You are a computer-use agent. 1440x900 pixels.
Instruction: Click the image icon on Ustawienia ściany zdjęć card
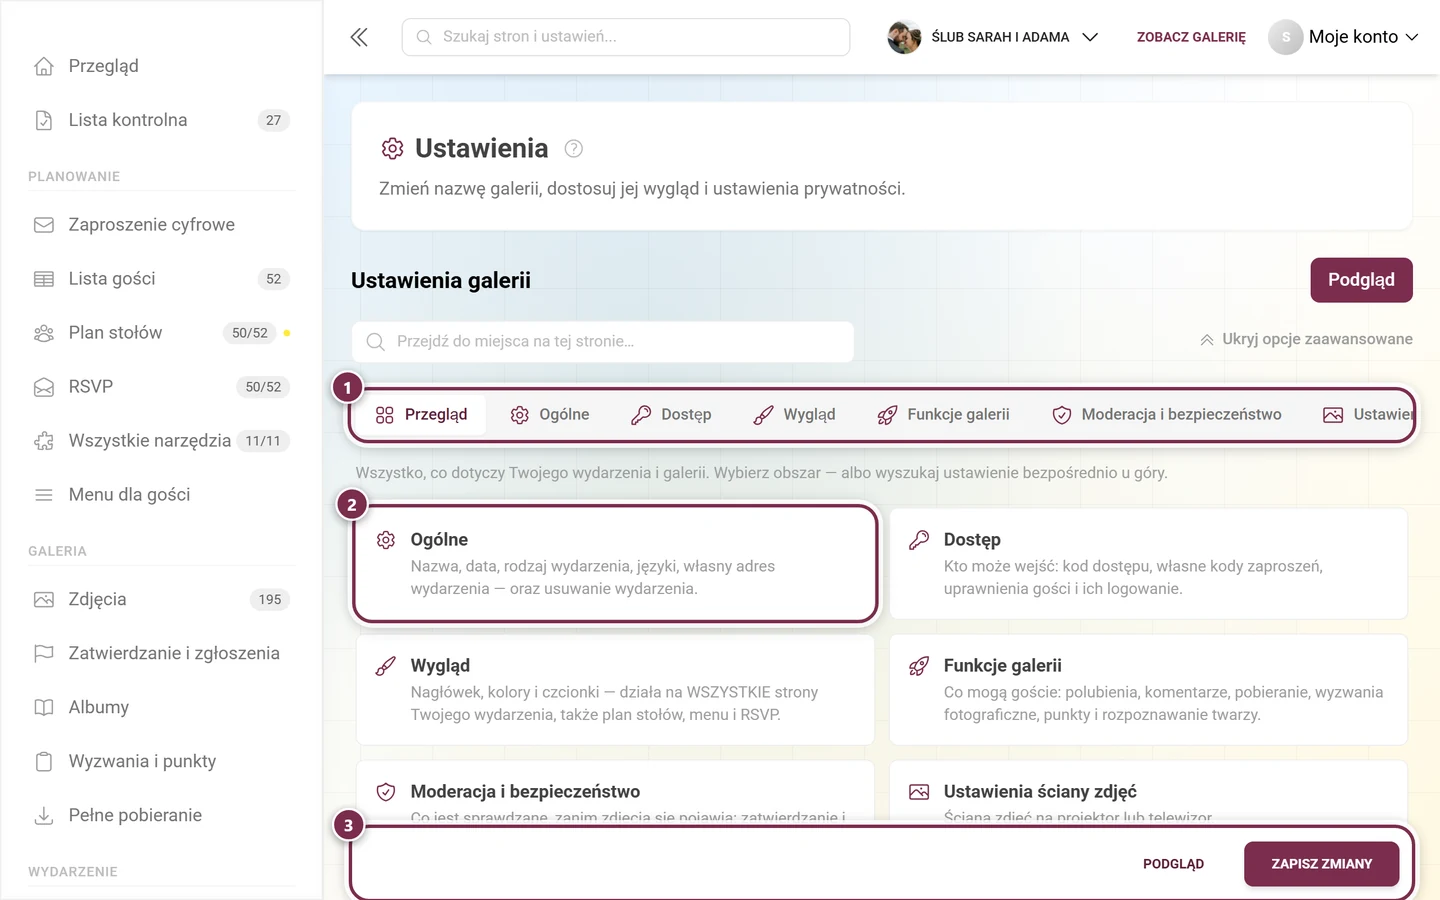point(919,792)
